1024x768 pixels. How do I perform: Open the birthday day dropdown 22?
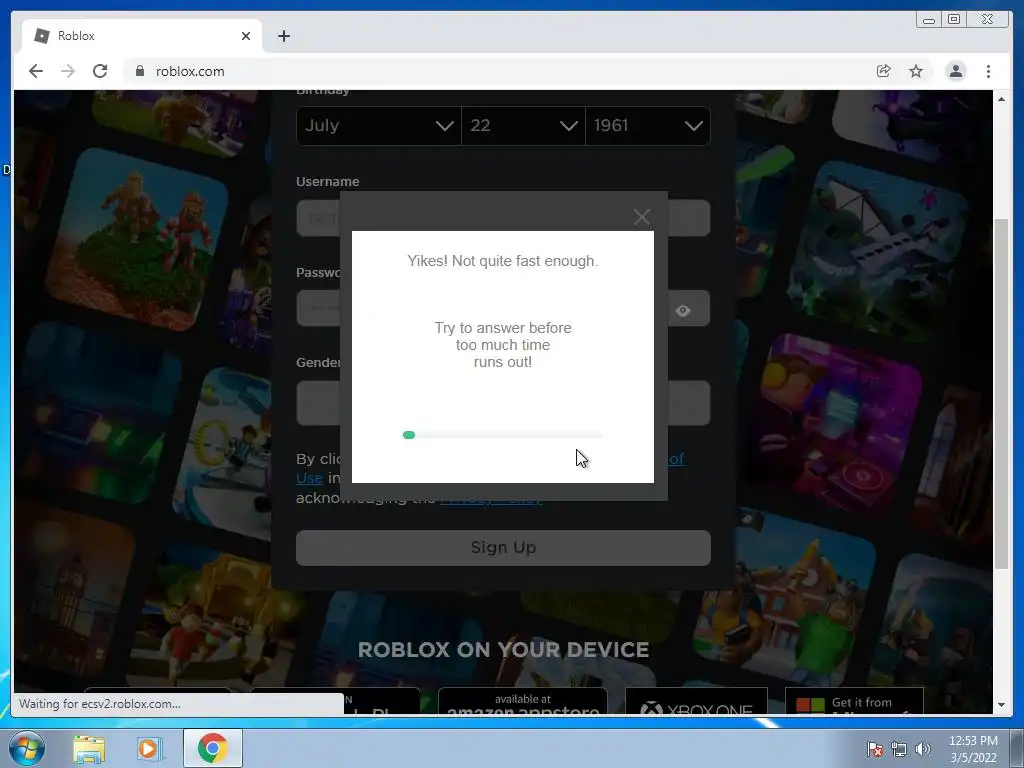[523, 125]
